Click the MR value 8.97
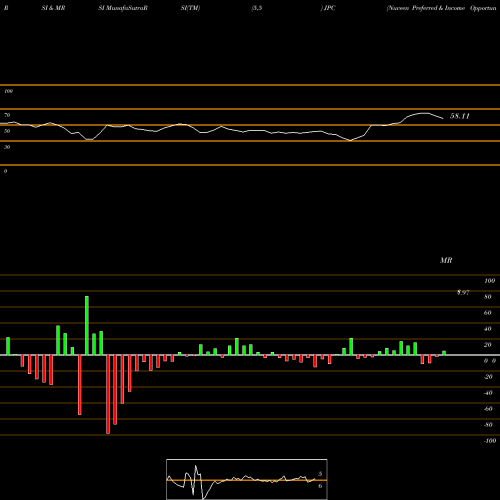Viewport: 500px width, 500px height. tap(463, 292)
